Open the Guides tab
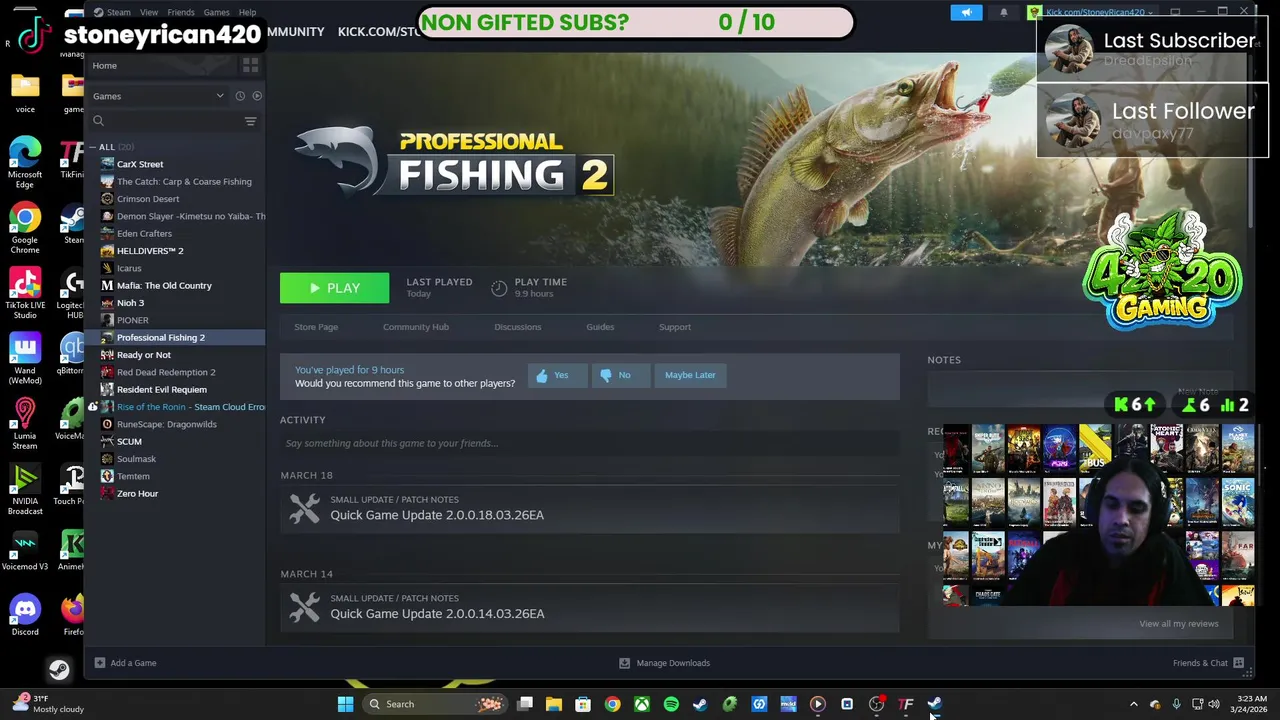The height and width of the screenshot is (720, 1280). coord(600,327)
